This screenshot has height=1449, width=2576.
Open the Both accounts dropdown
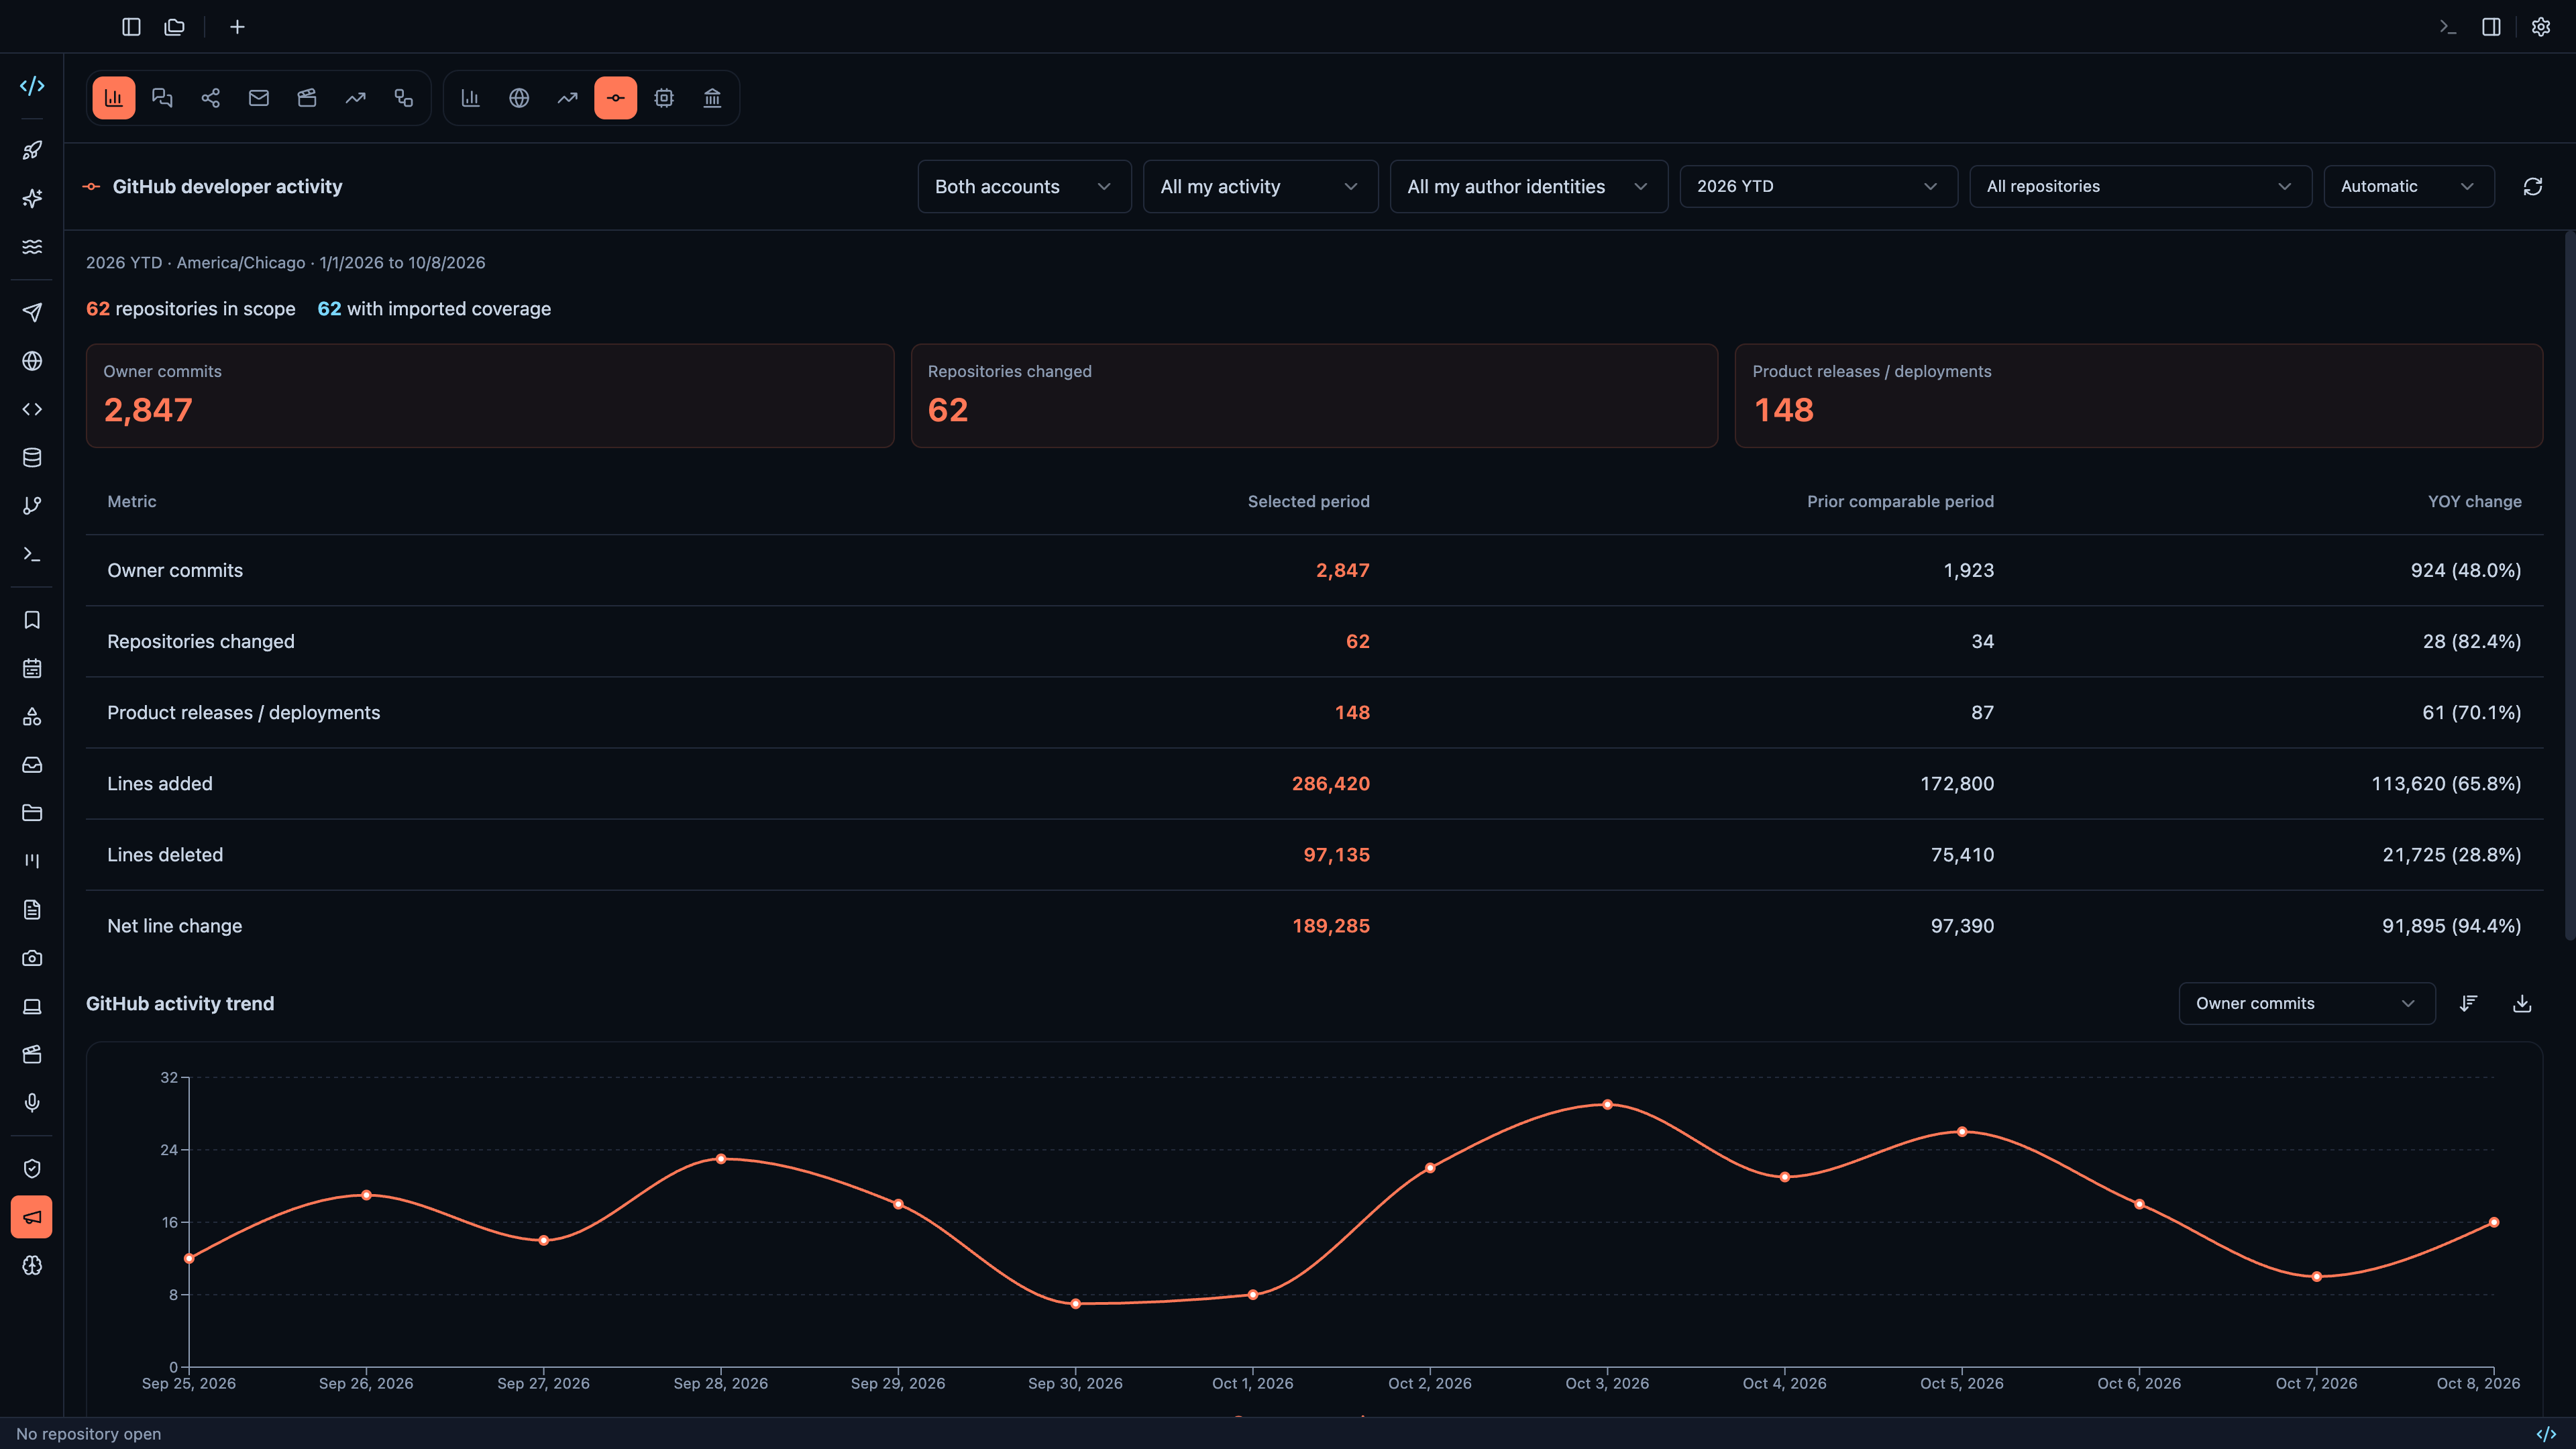[x=1024, y=187]
